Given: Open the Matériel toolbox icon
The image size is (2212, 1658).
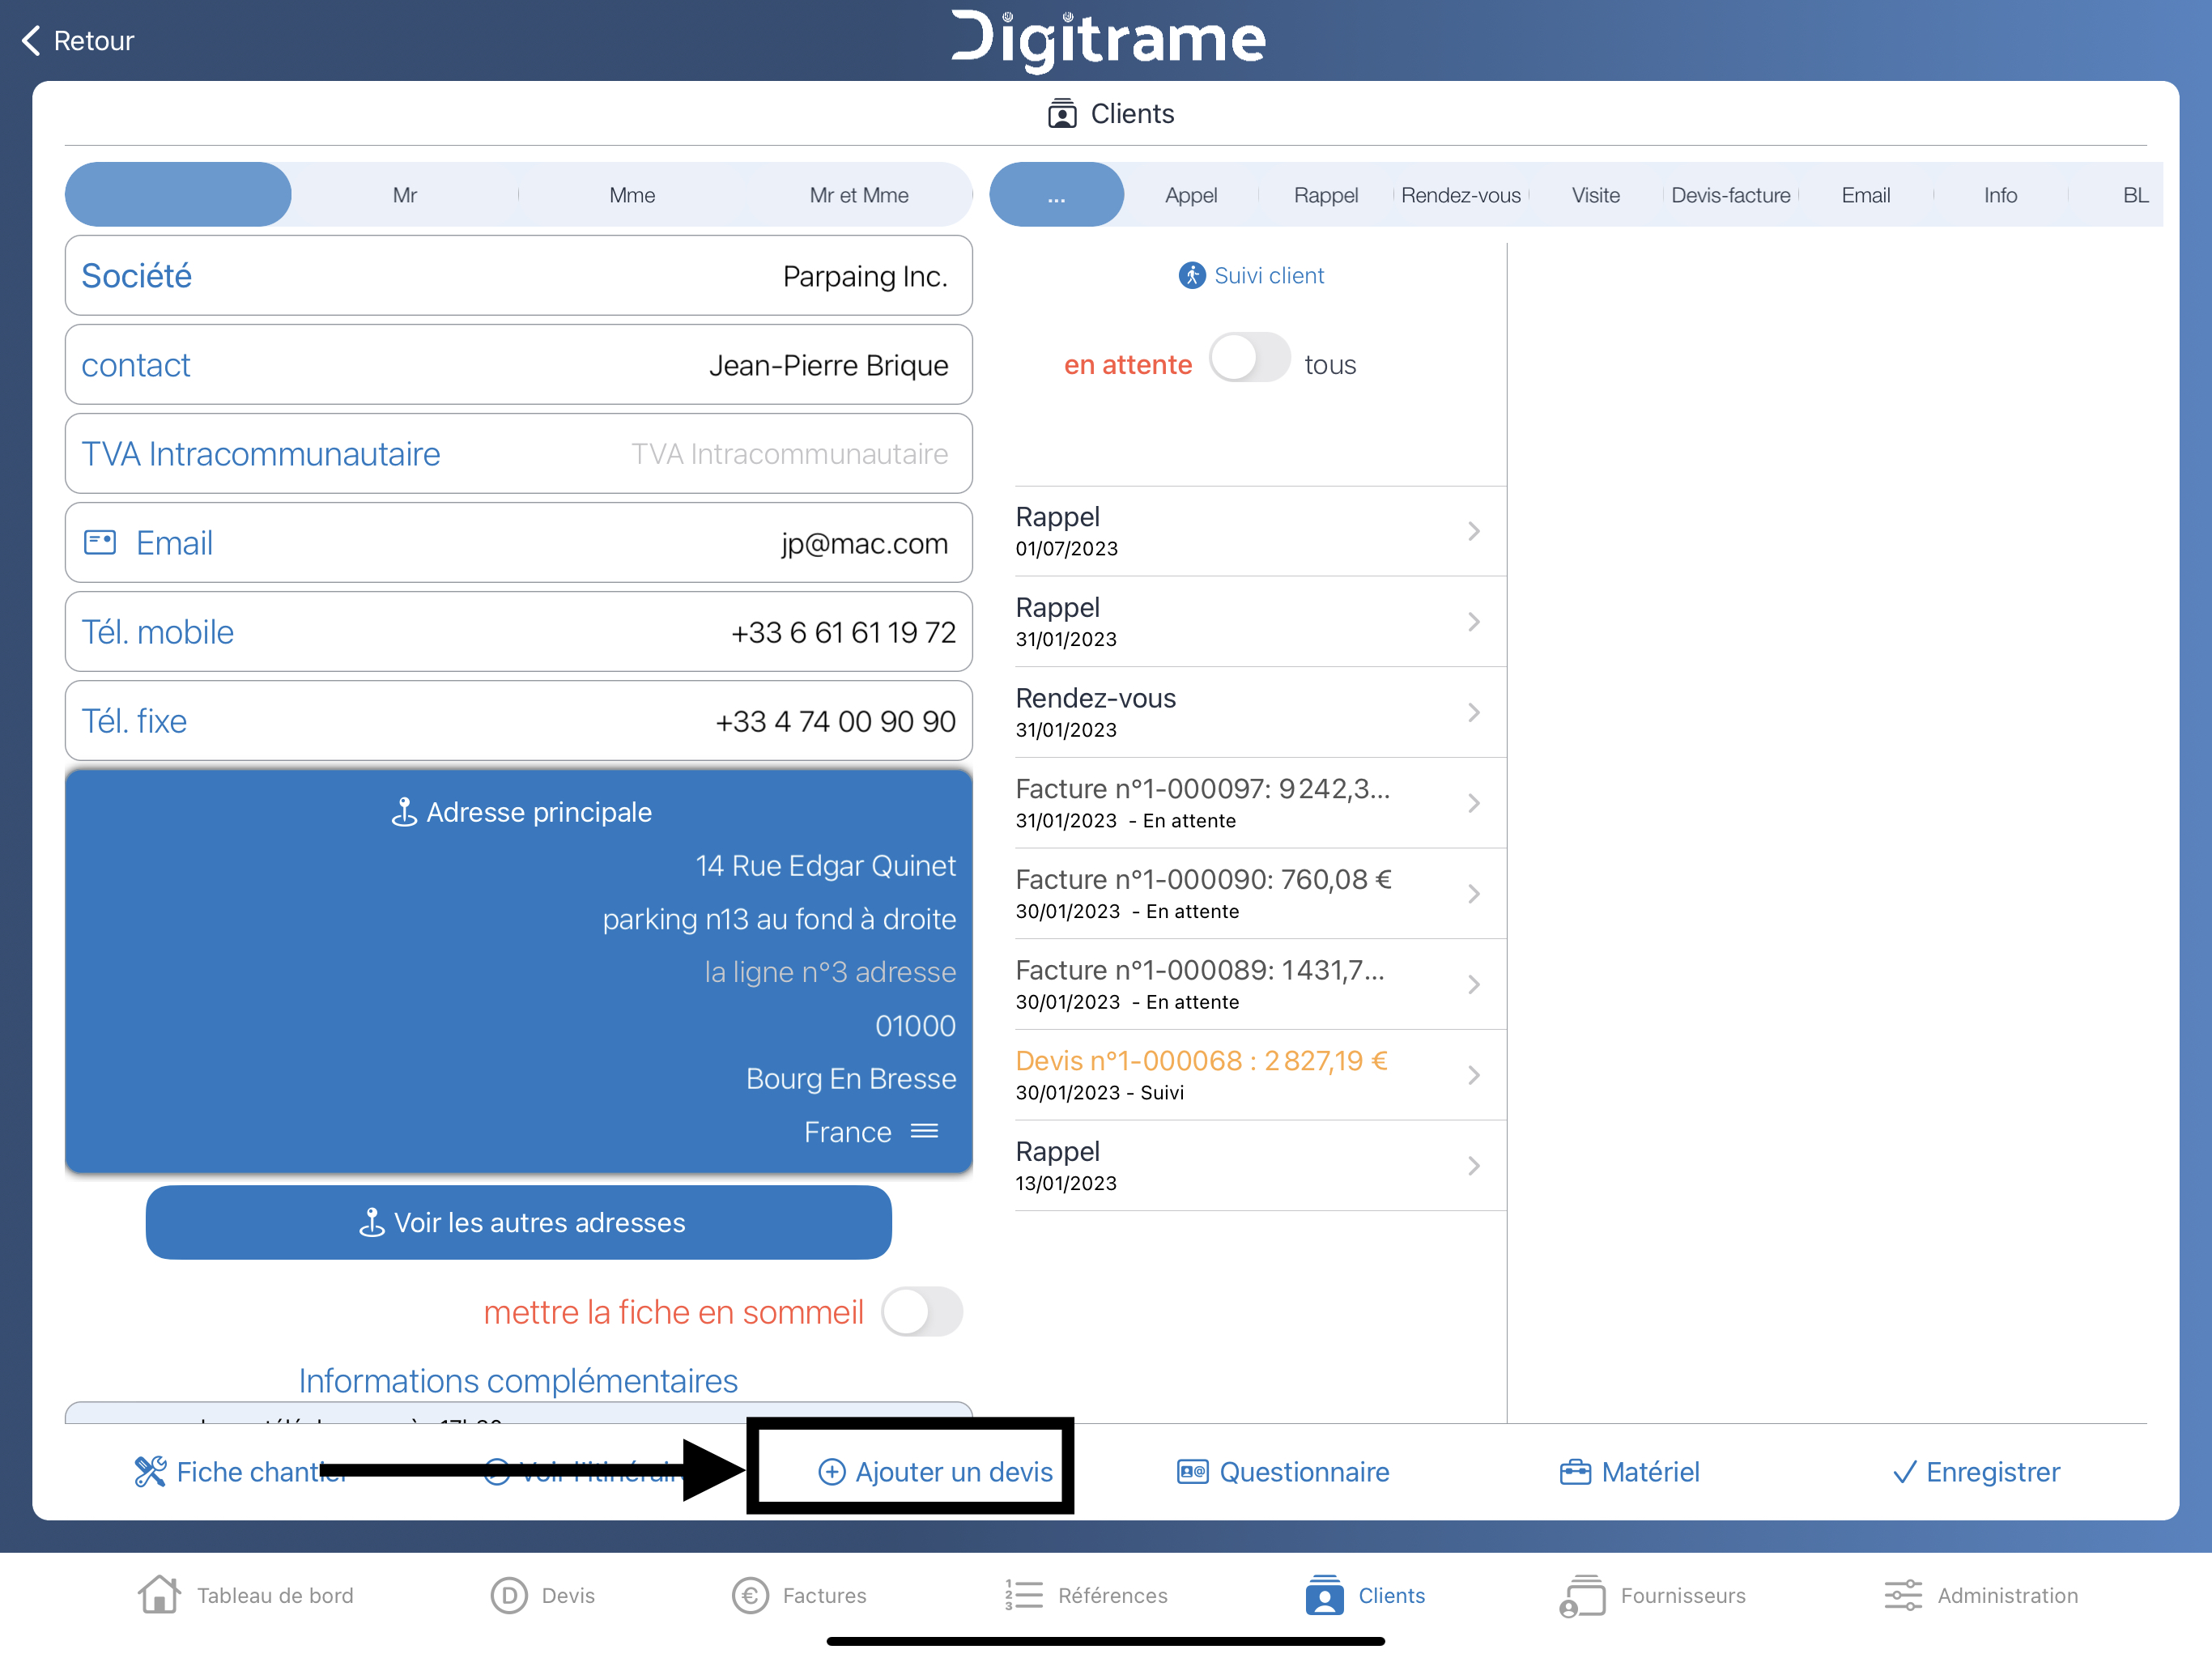Looking at the screenshot, I should [x=1575, y=1472].
